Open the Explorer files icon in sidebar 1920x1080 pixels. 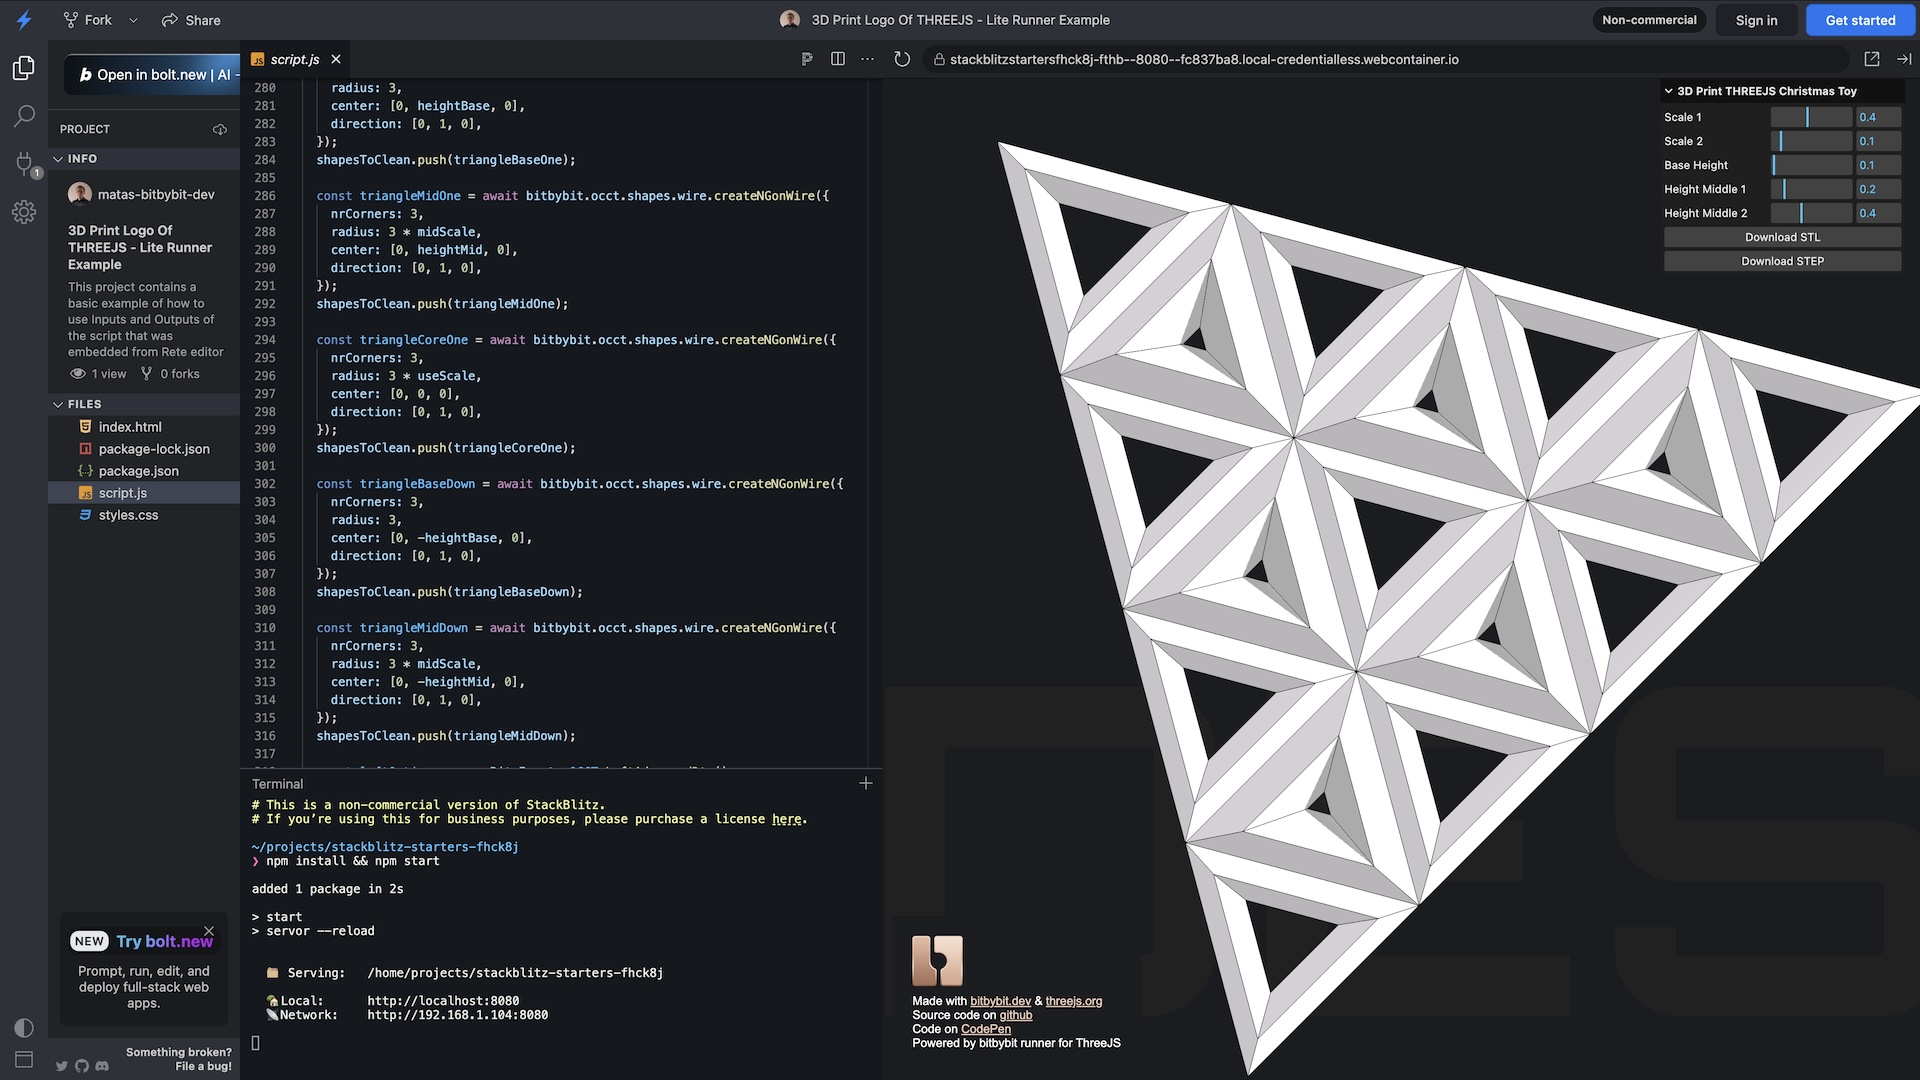coord(24,68)
